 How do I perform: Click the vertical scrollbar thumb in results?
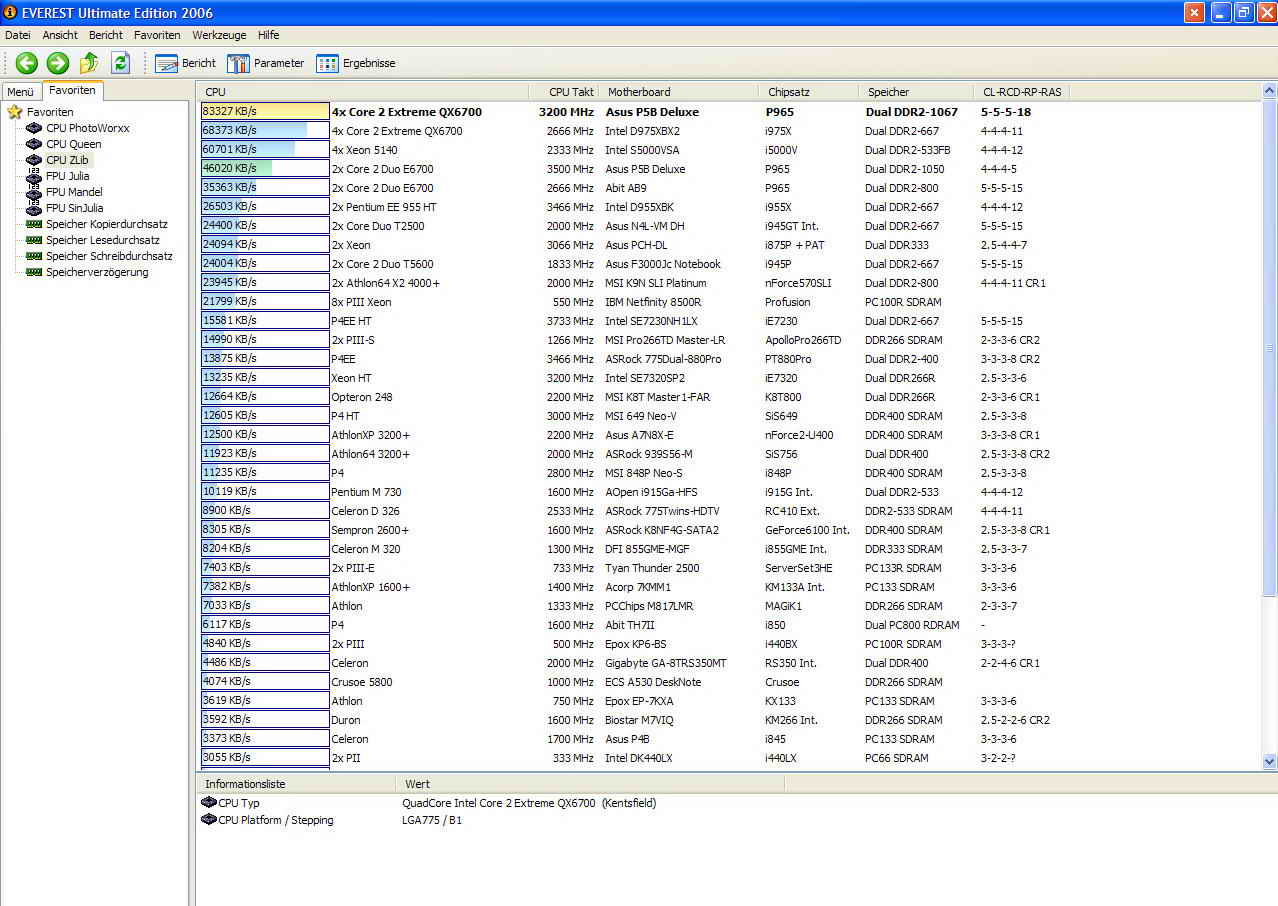coord(1269,348)
